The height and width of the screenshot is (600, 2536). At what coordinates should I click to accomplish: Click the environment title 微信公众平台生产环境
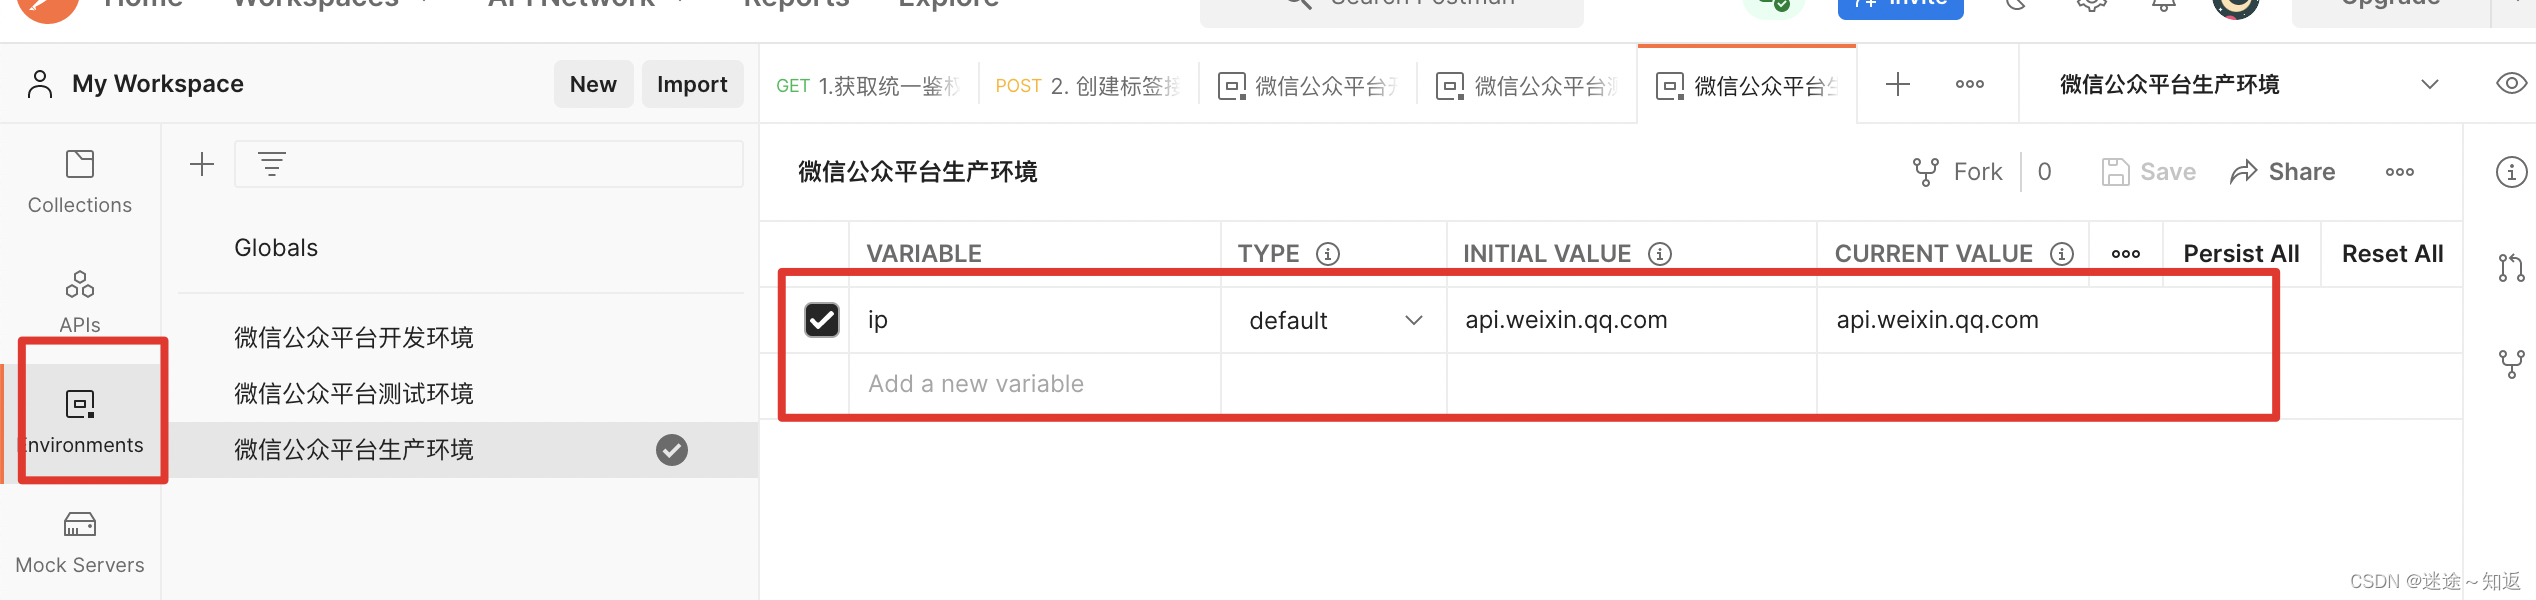point(917,172)
